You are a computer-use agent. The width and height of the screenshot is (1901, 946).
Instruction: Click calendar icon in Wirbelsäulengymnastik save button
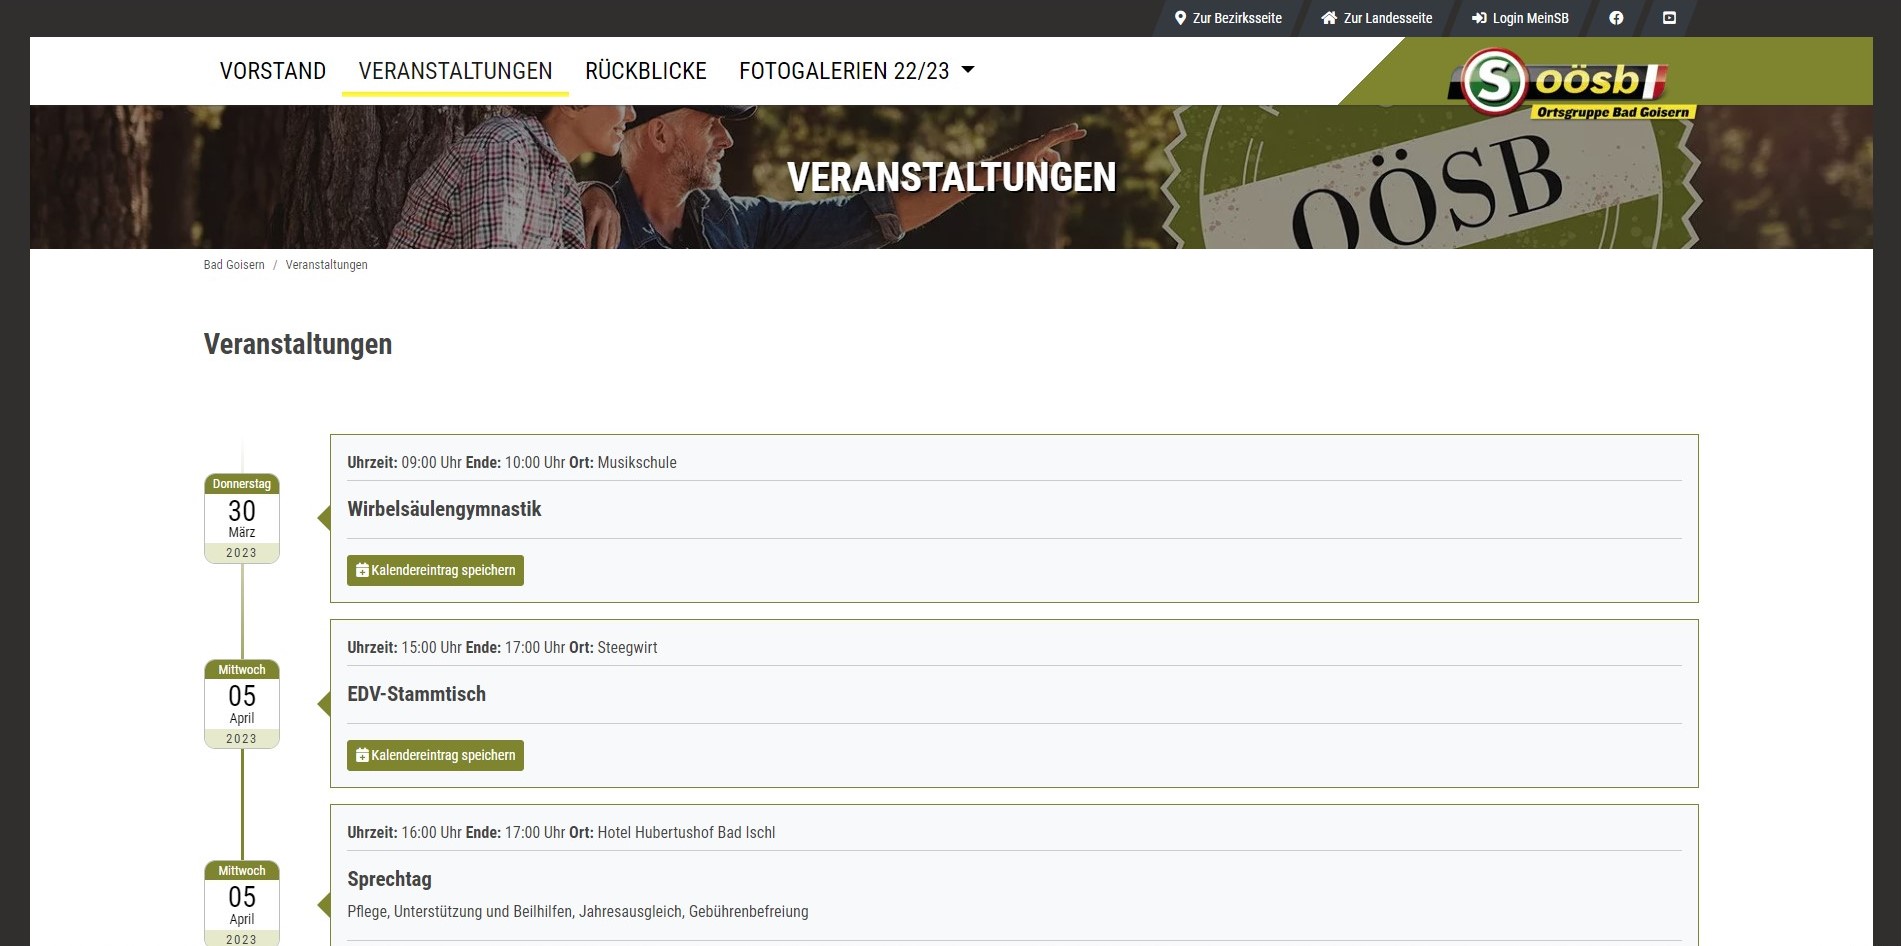pos(362,570)
